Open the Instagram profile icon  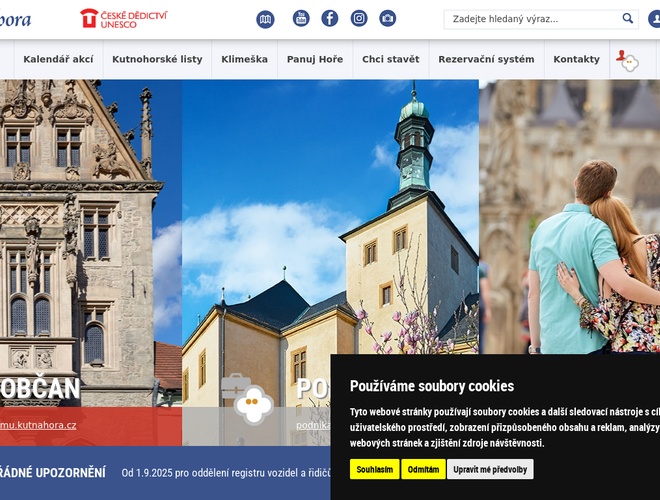coord(359,19)
